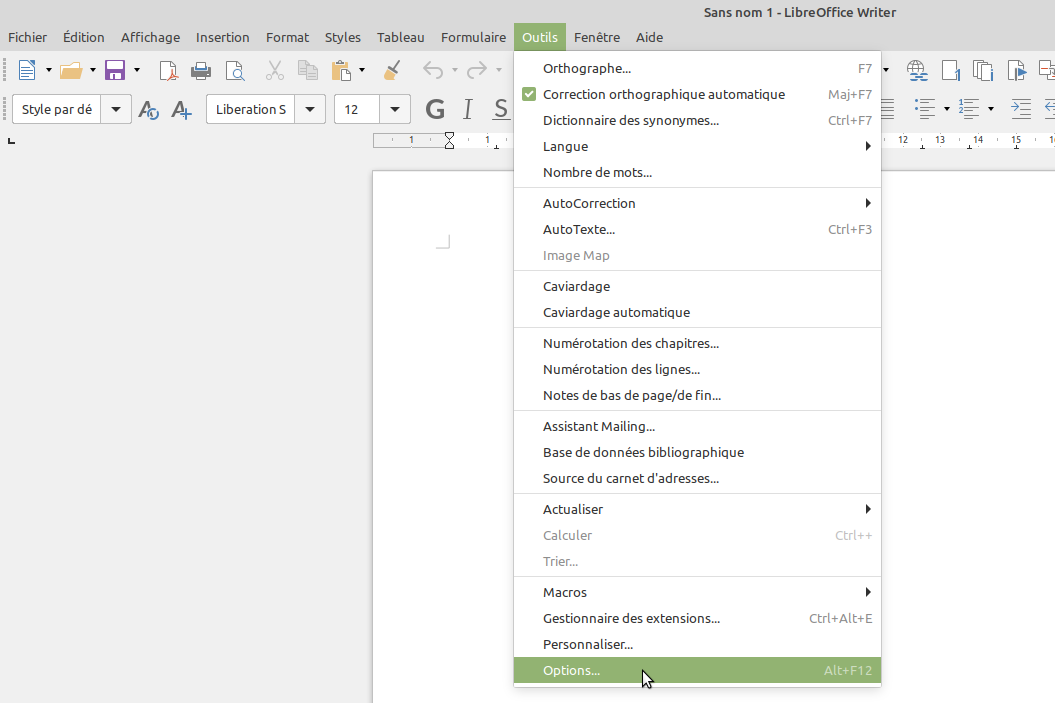Open Options… from the Outils menu
This screenshot has width=1055, height=703.
coord(571,670)
